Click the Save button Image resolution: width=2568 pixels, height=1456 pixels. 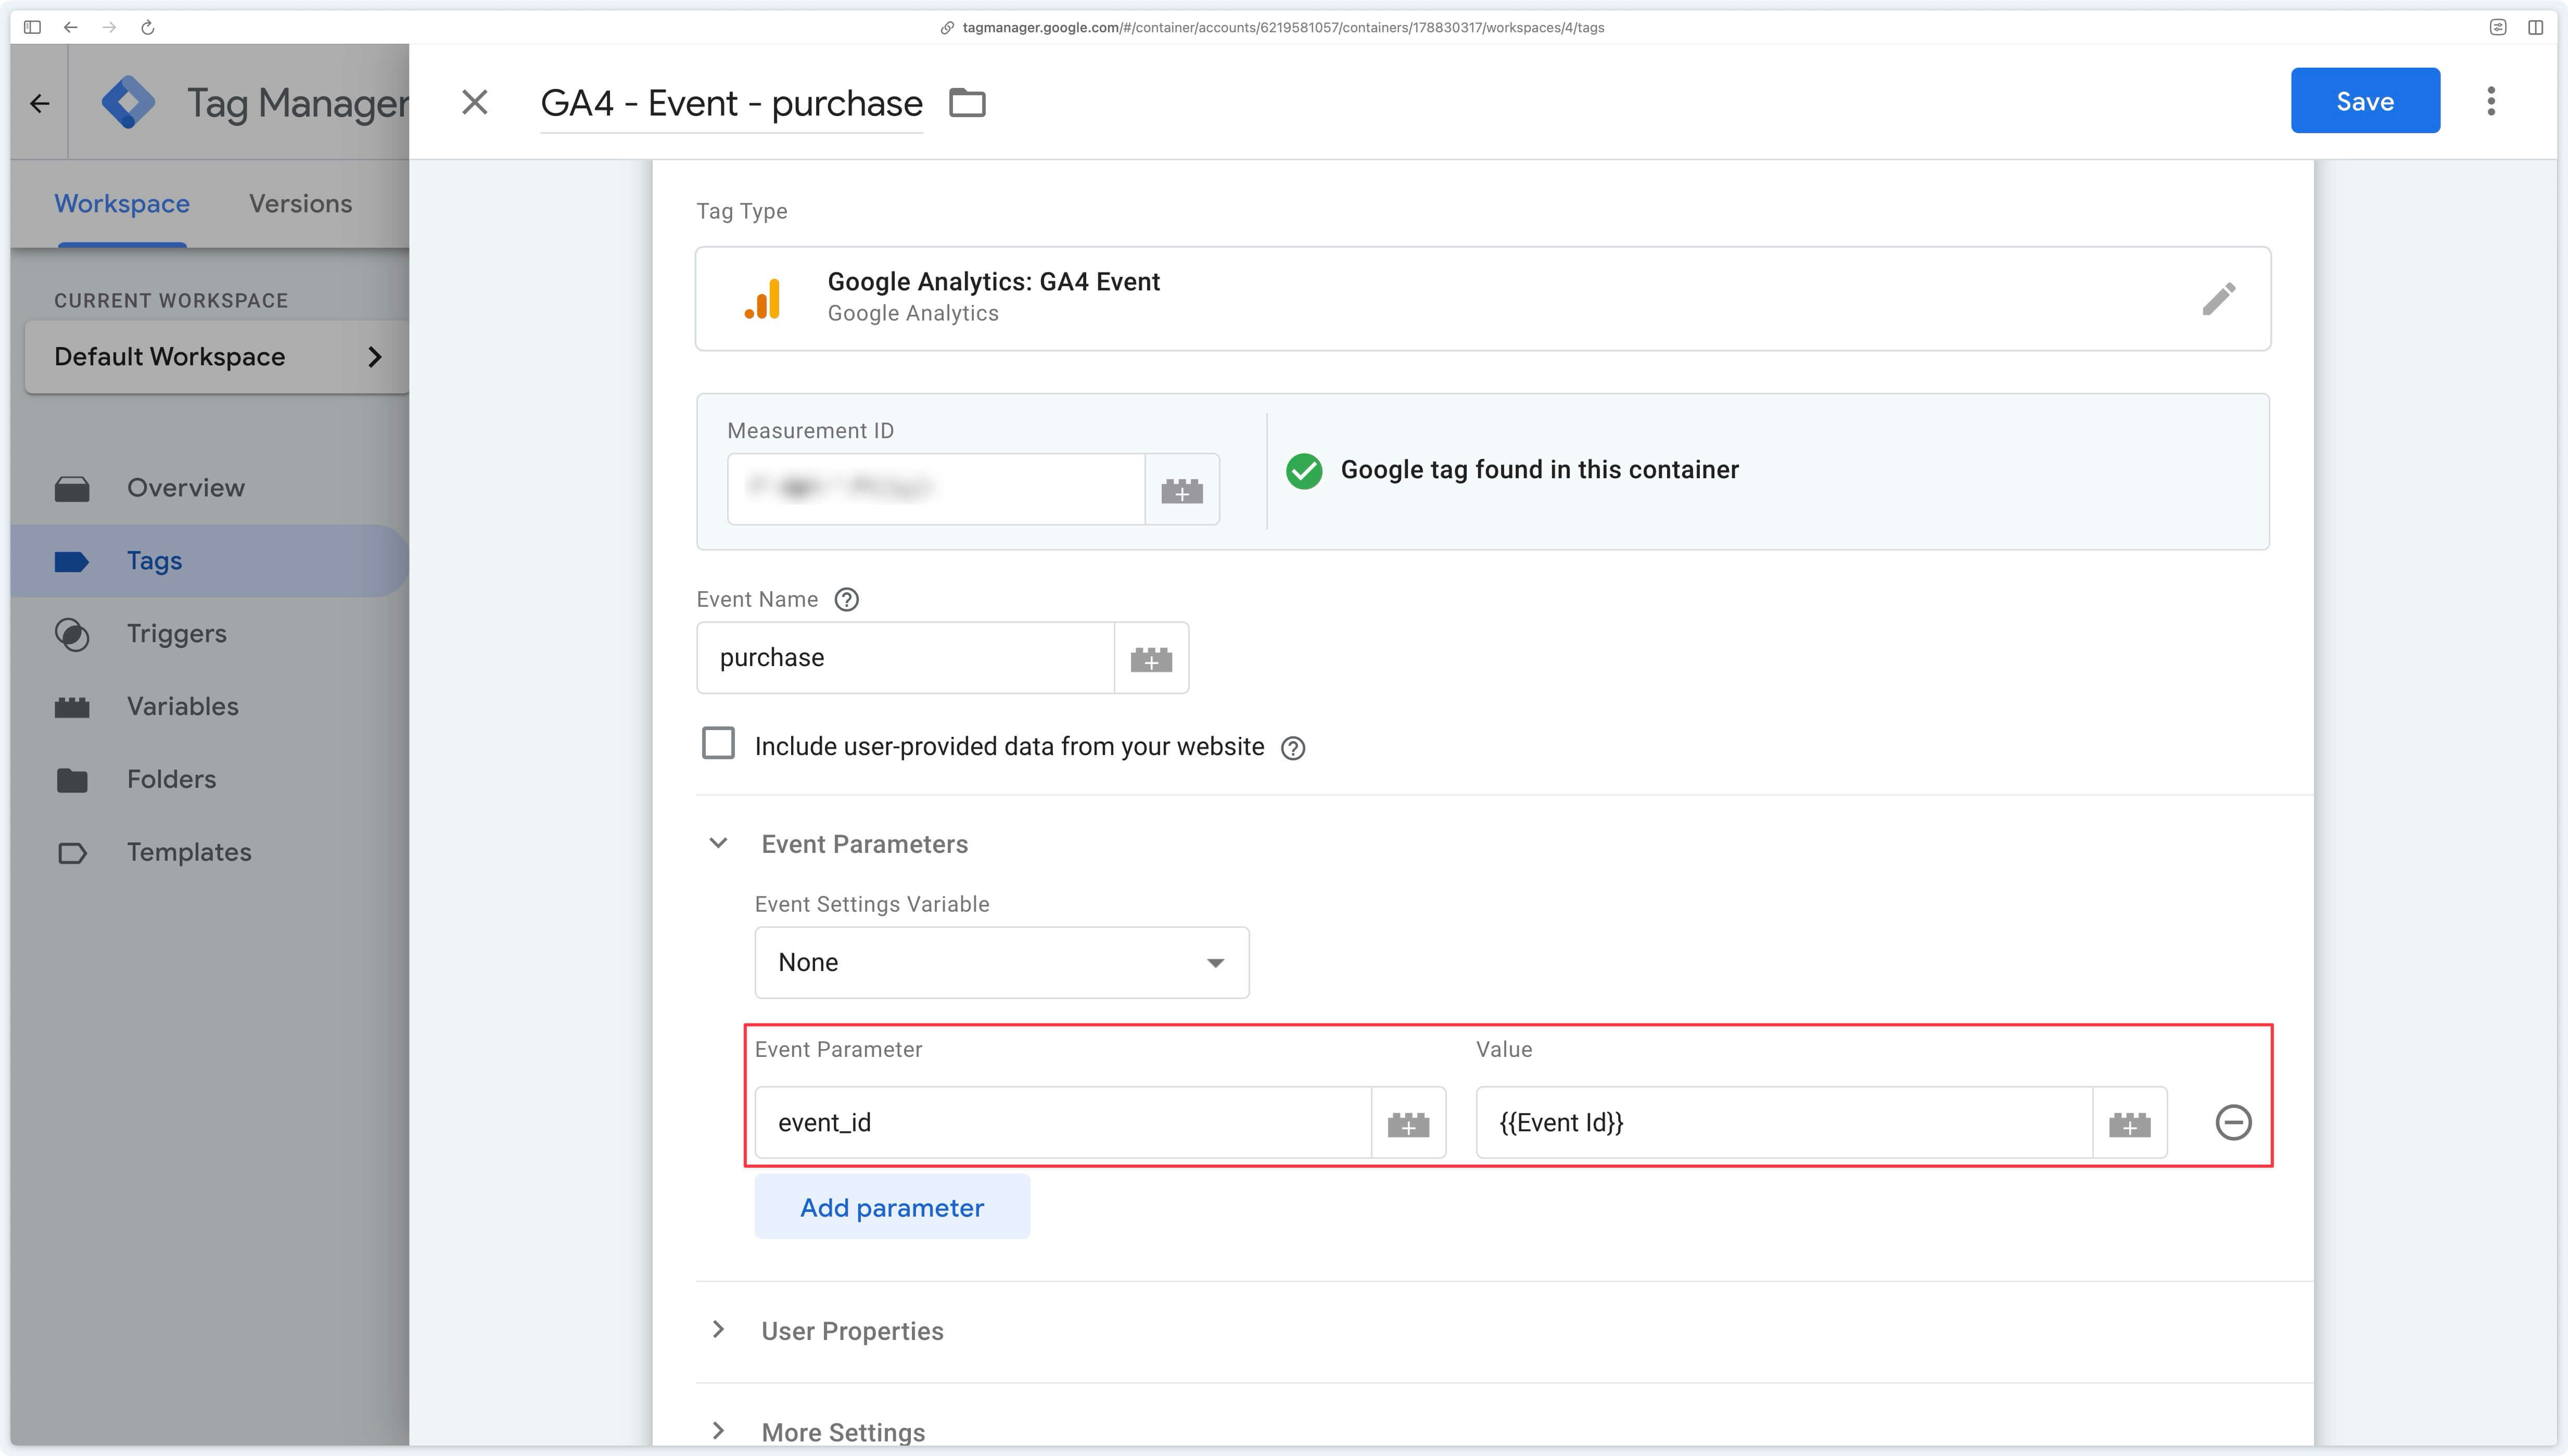point(2365,100)
